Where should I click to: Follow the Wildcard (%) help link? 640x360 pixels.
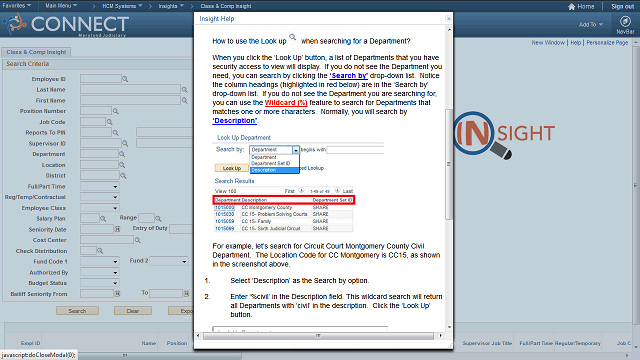(x=286, y=102)
